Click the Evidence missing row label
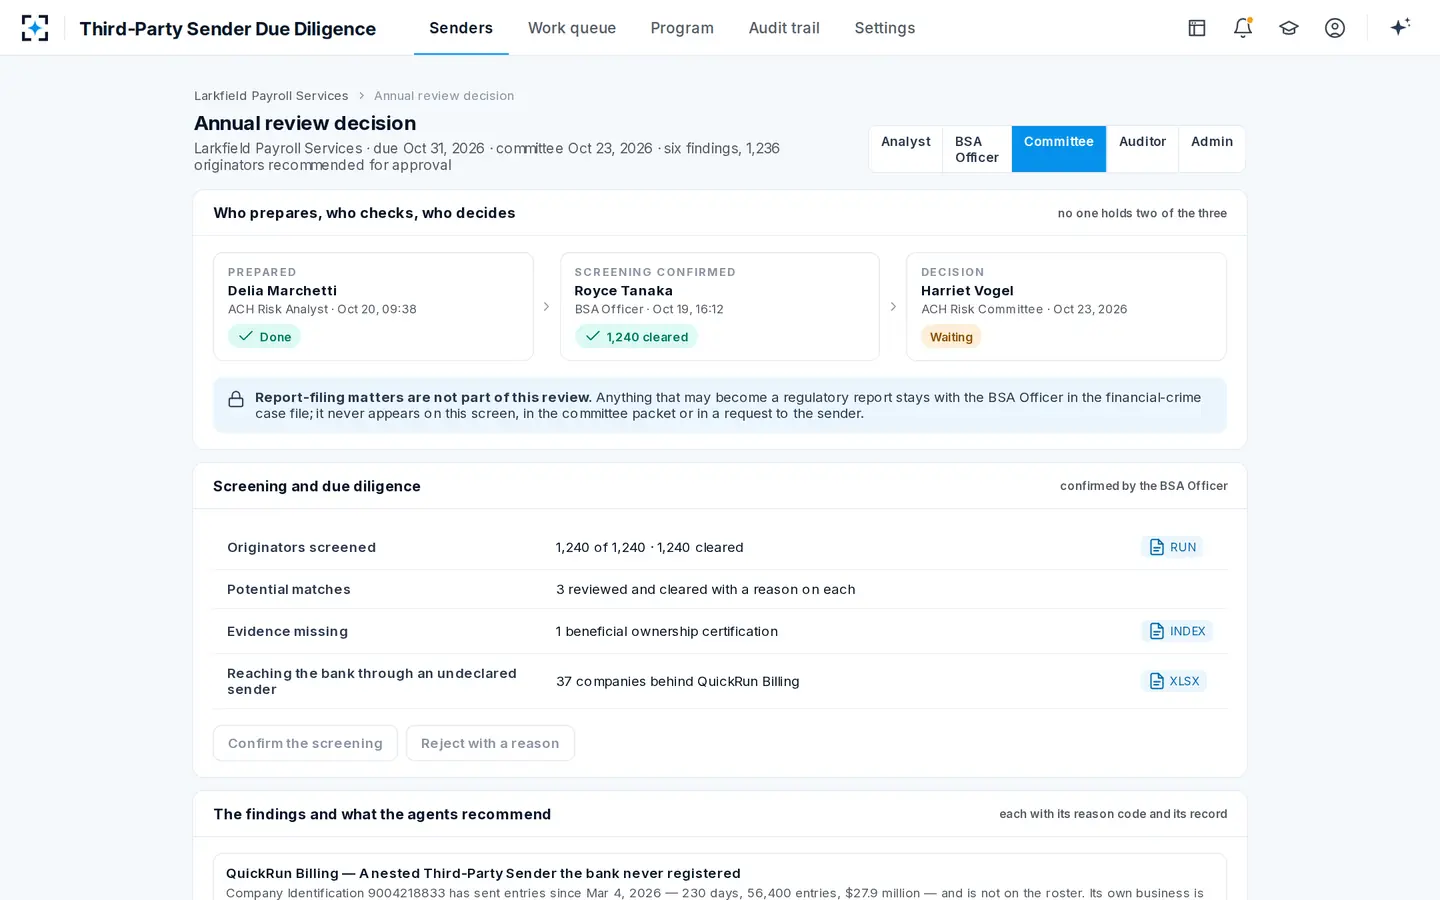Image resolution: width=1440 pixels, height=900 pixels. coord(288,631)
